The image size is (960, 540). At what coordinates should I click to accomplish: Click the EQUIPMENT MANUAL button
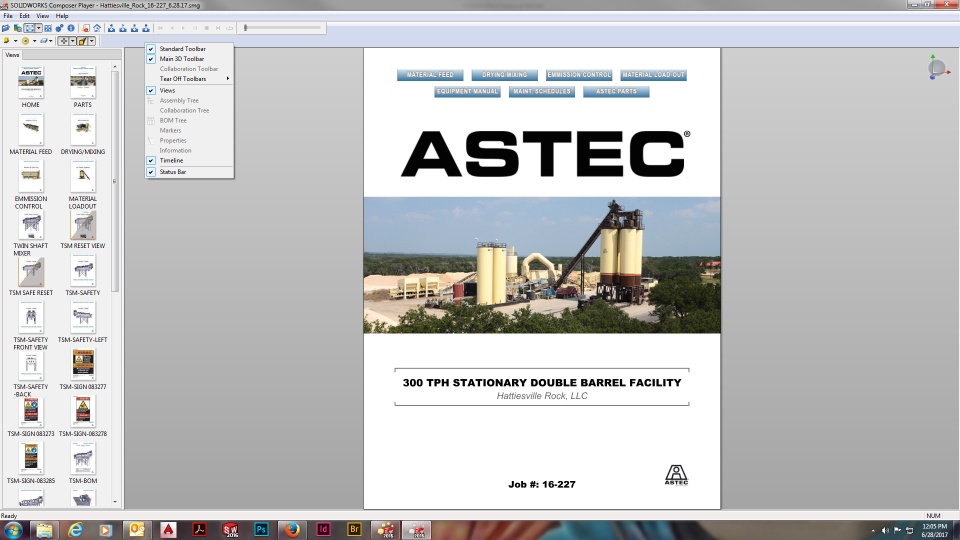pyautogui.click(x=467, y=91)
